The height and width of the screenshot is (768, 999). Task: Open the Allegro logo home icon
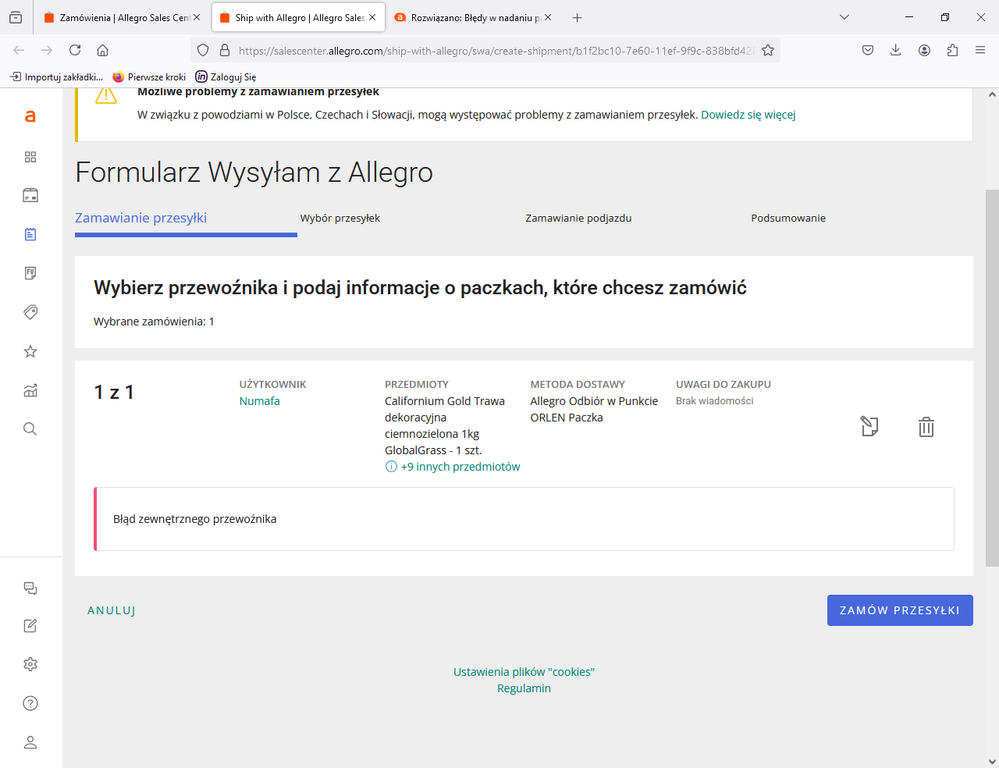point(30,117)
